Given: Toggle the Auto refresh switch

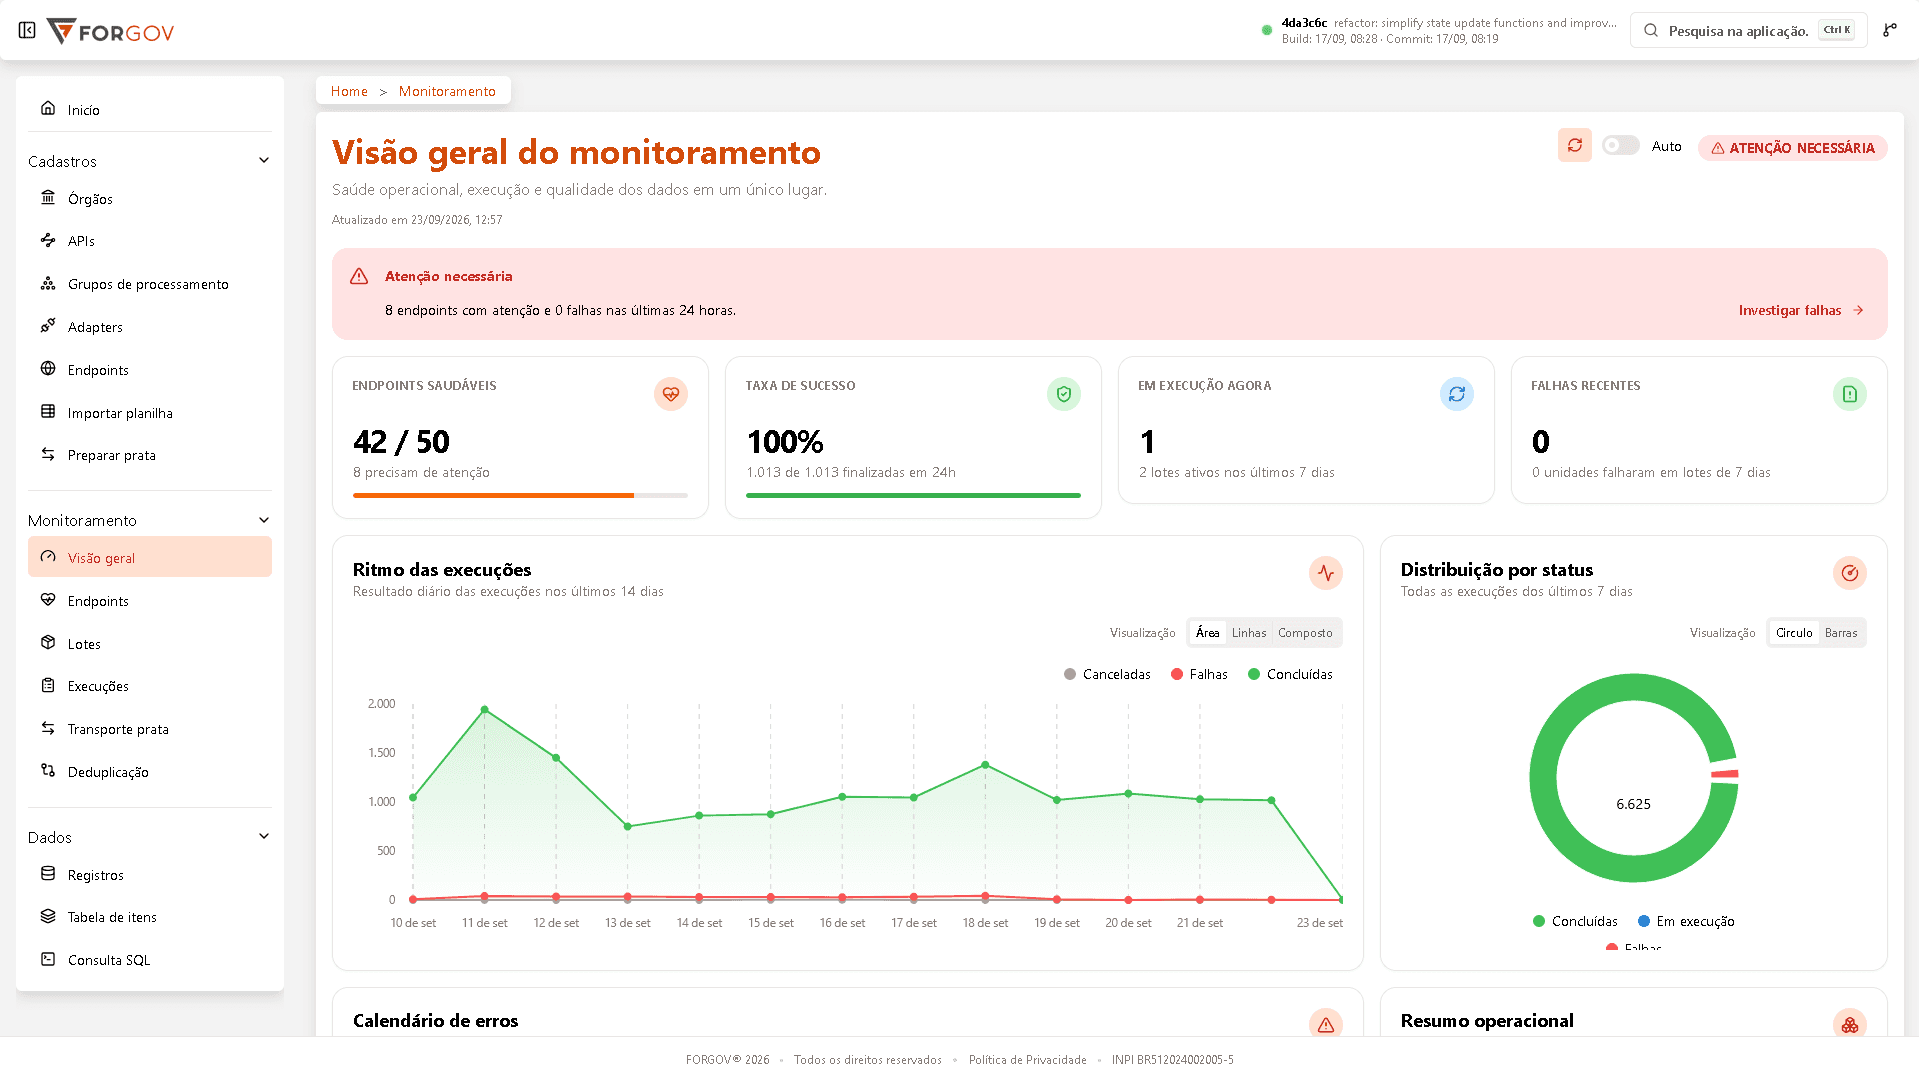Looking at the screenshot, I should (1620, 146).
